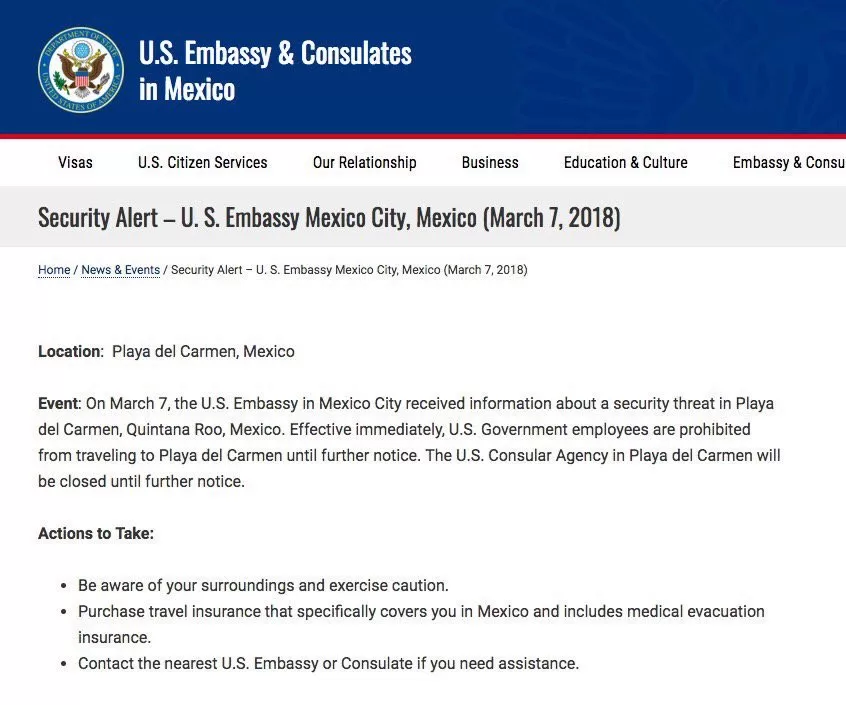Click 'in Mexico' header subtitle text
Image resolution: width=846 pixels, height=705 pixels.
tap(187, 89)
